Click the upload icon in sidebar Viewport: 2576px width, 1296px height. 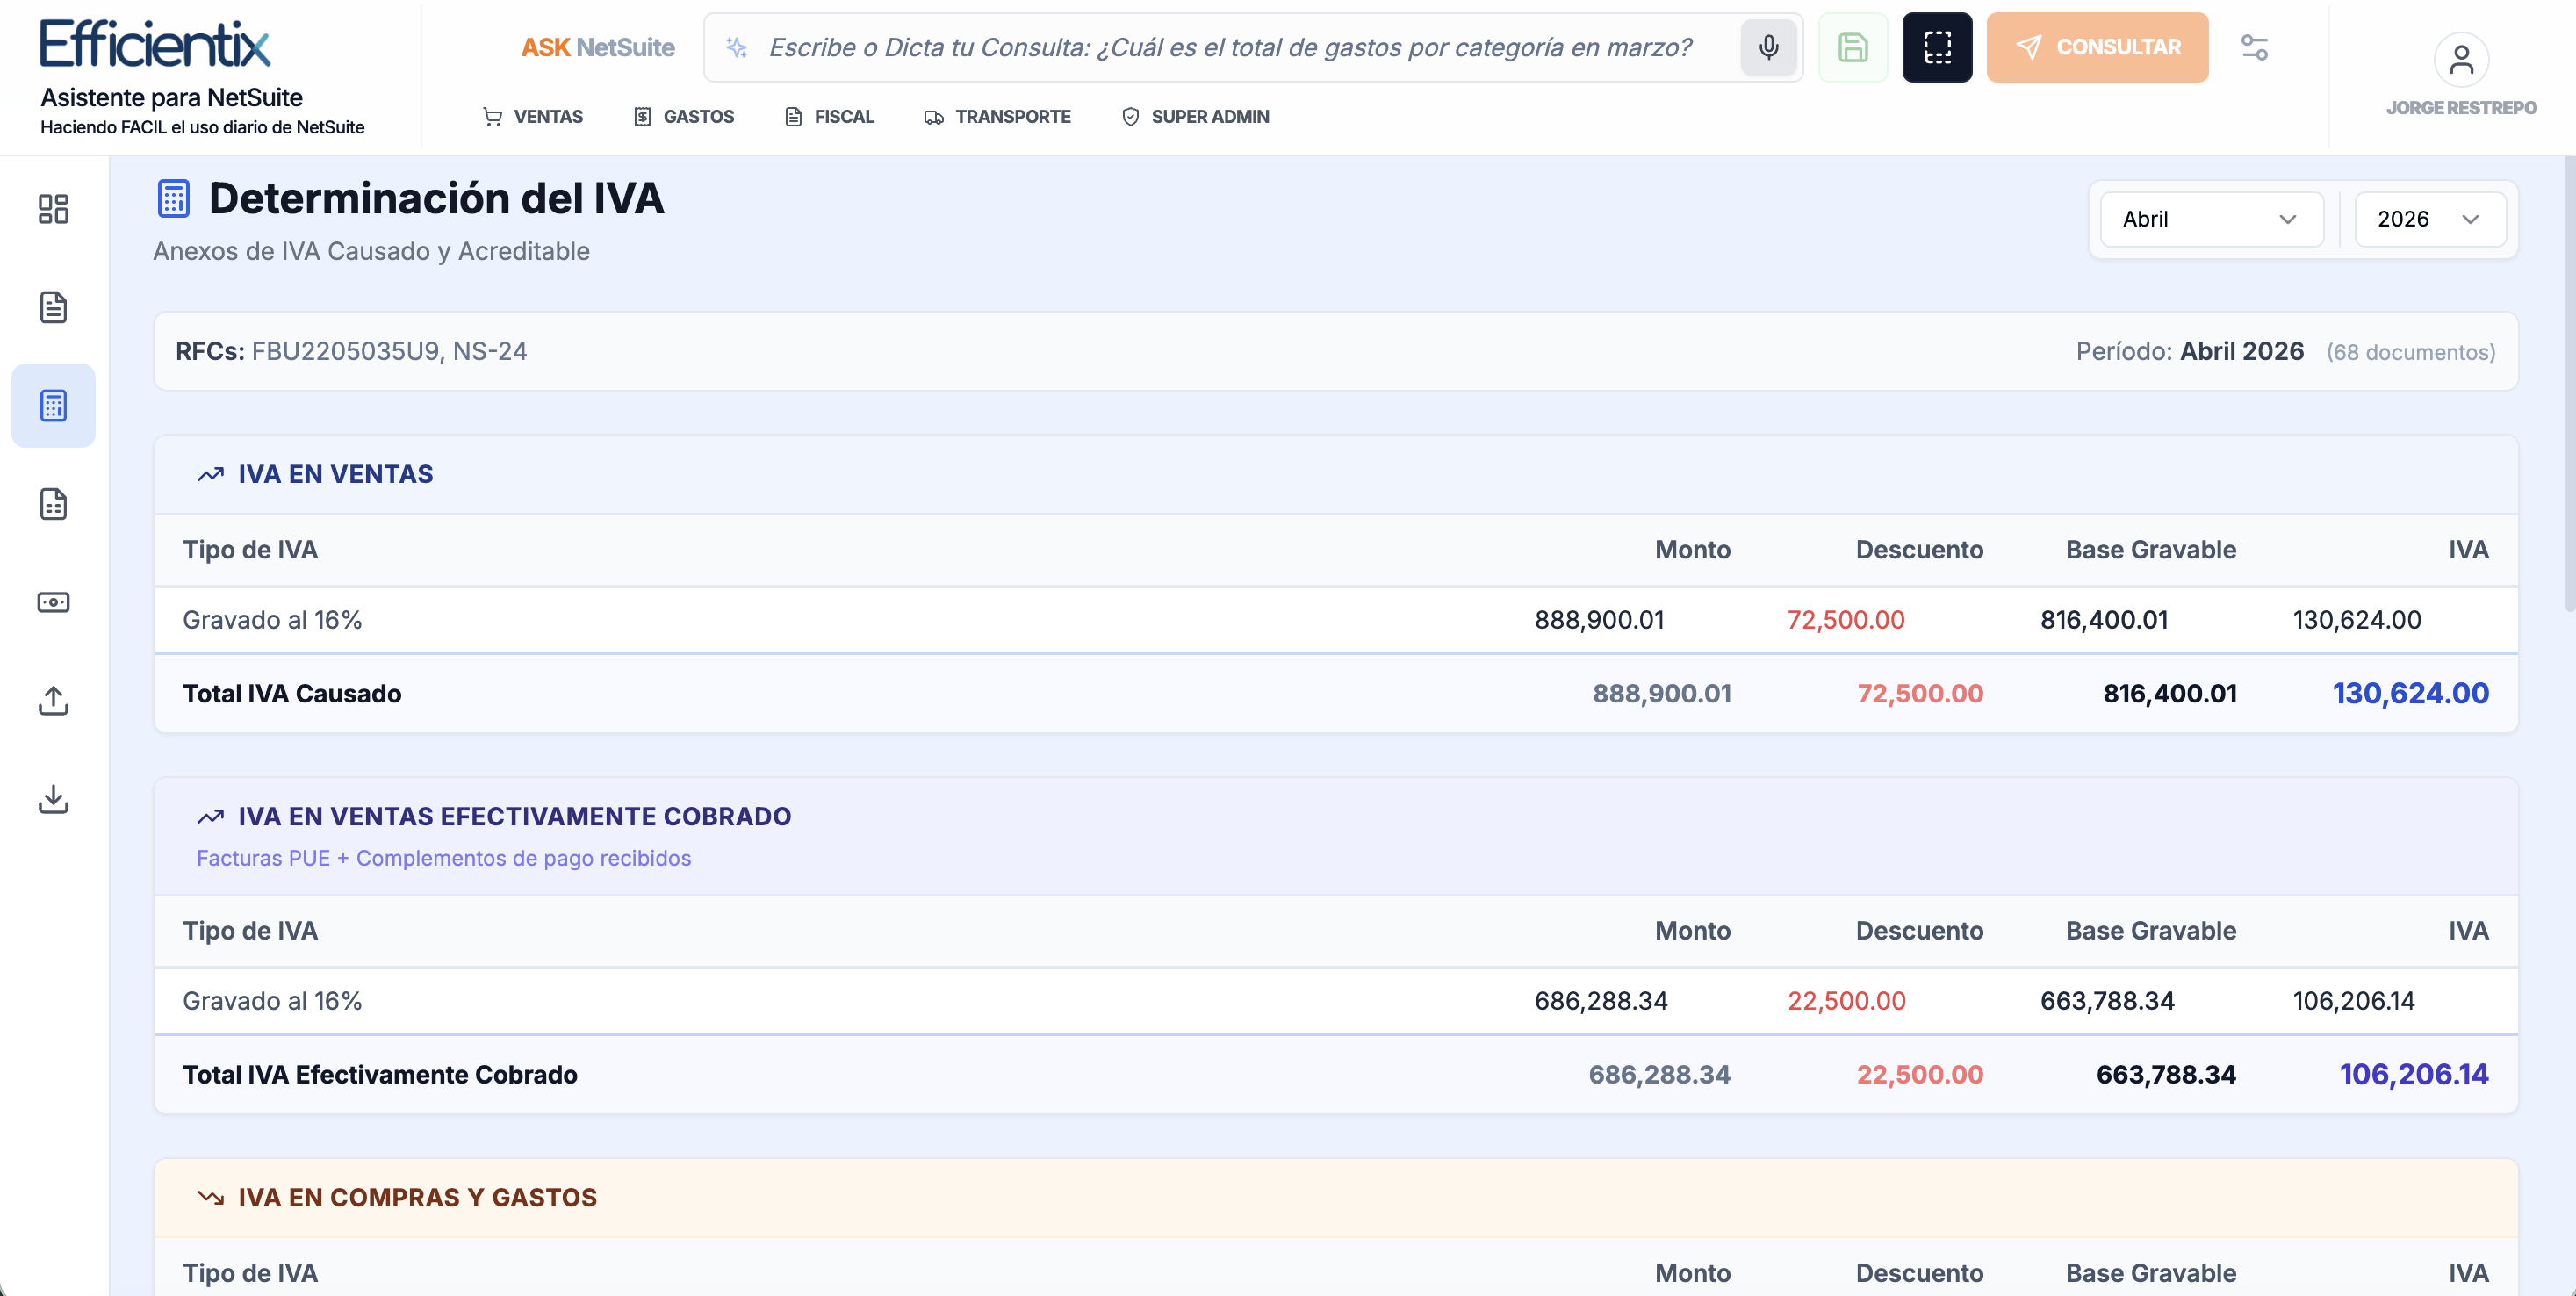click(53, 700)
